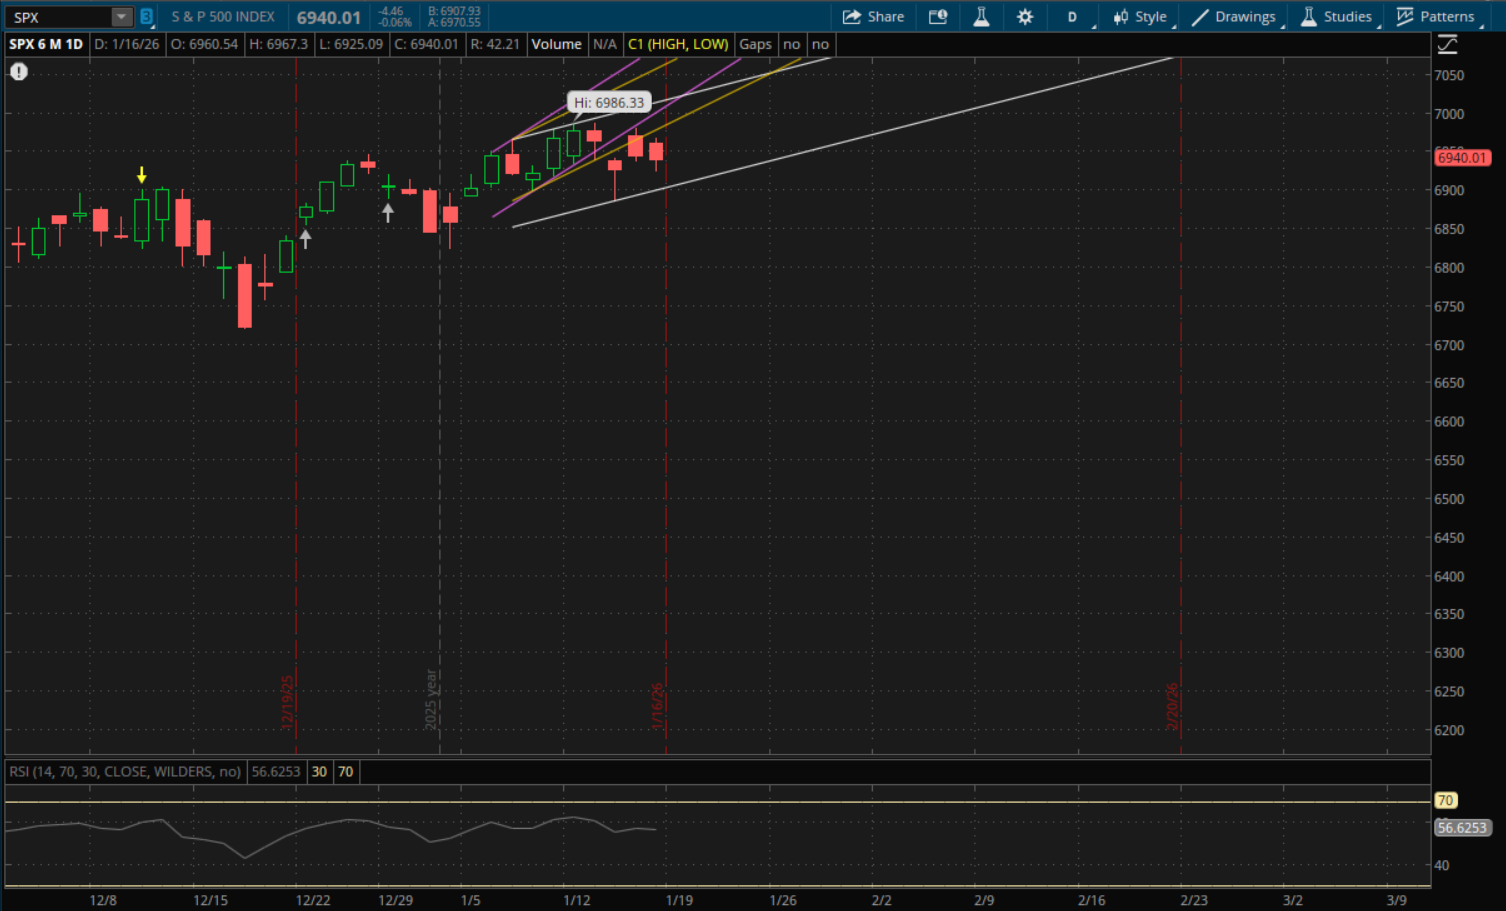This screenshot has height=911, width=1506.
Task: Click the yellow down arrow marker
Action: [x=142, y=175]
